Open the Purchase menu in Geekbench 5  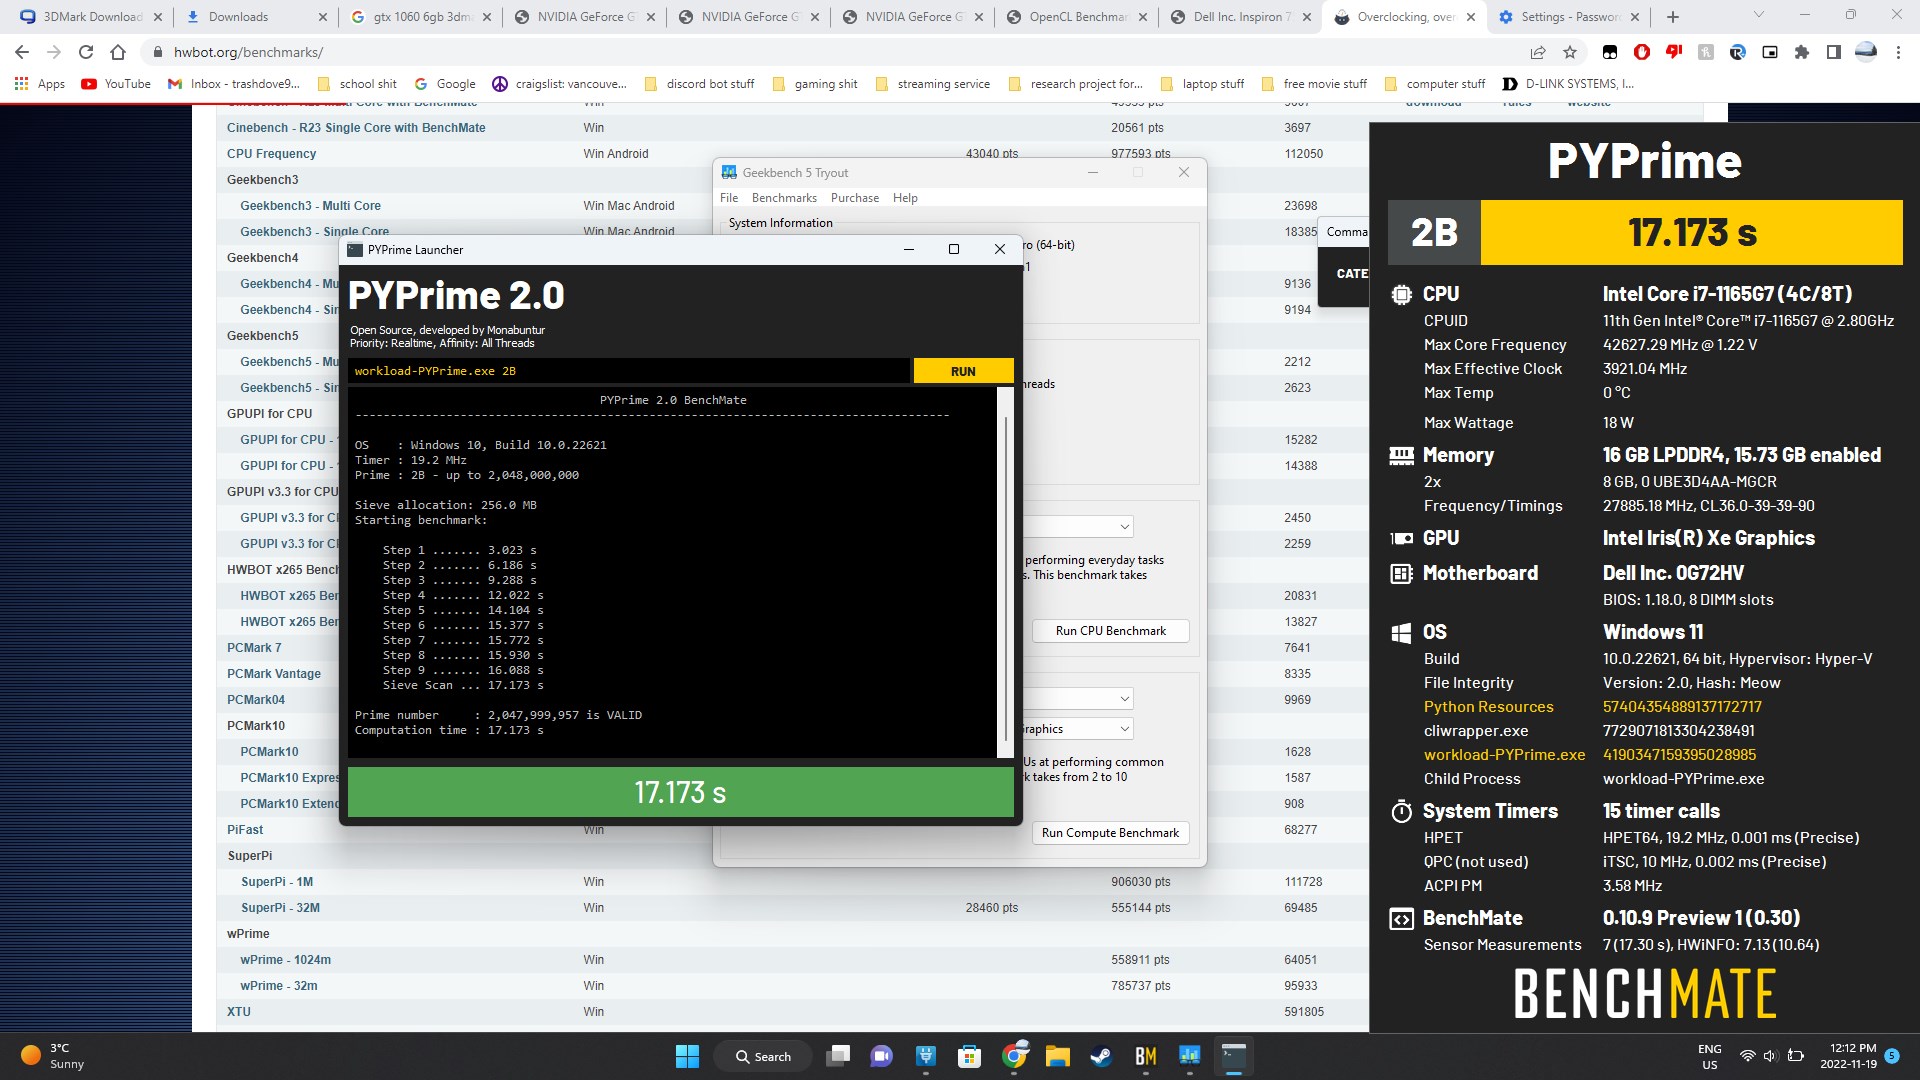point(855,198)
